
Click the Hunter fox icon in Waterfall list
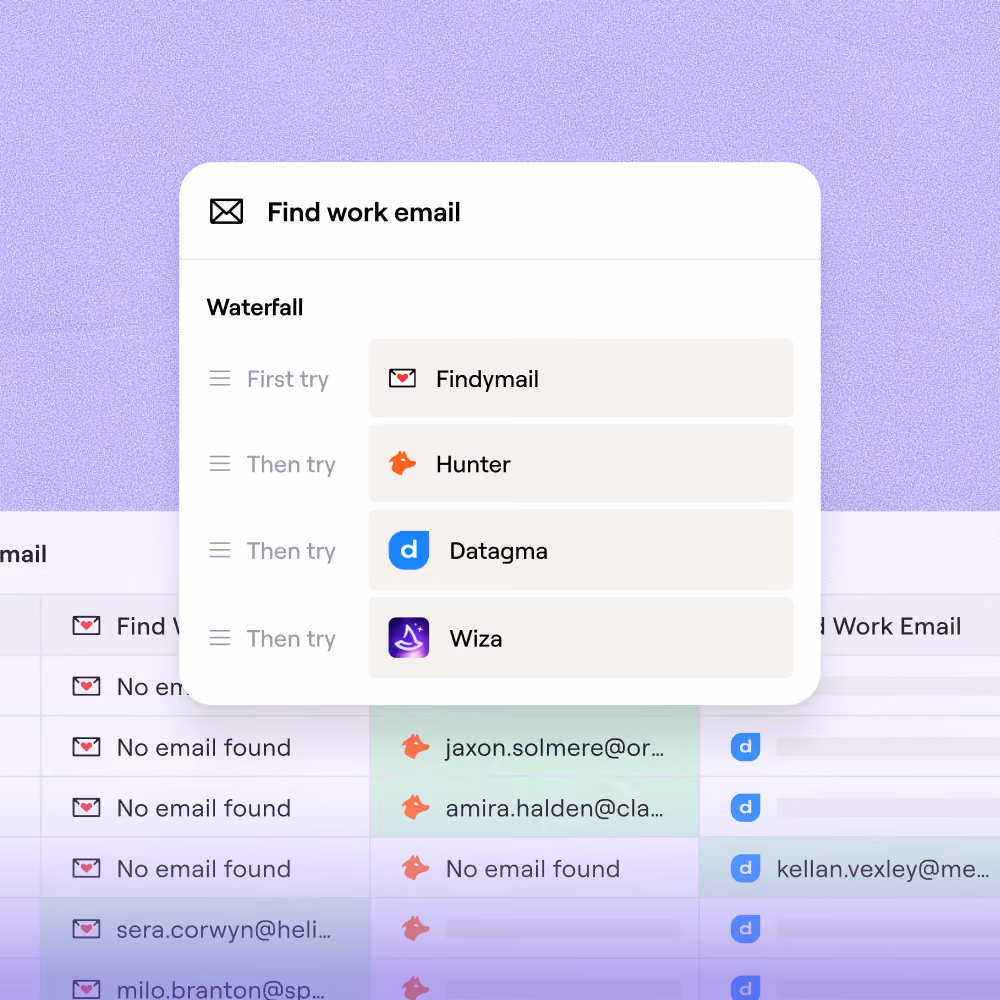coord(402,464)
